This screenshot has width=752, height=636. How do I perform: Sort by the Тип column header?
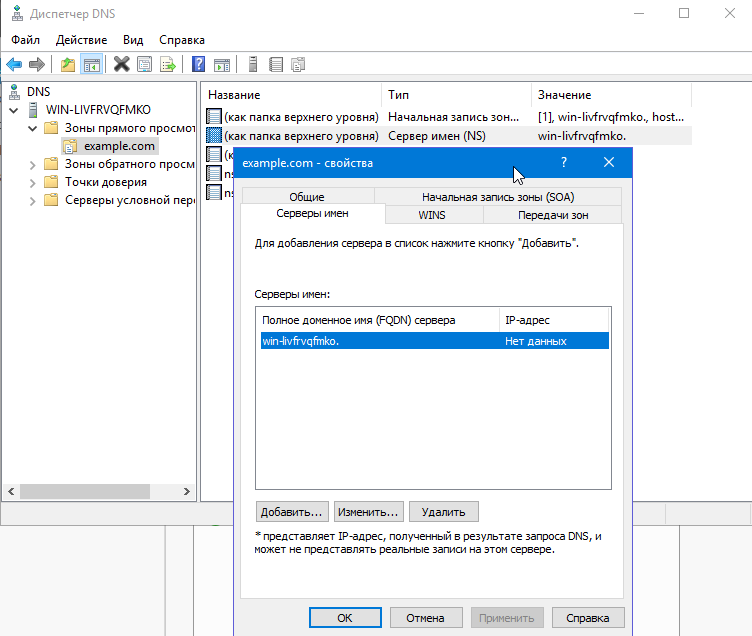coord(457,95)
